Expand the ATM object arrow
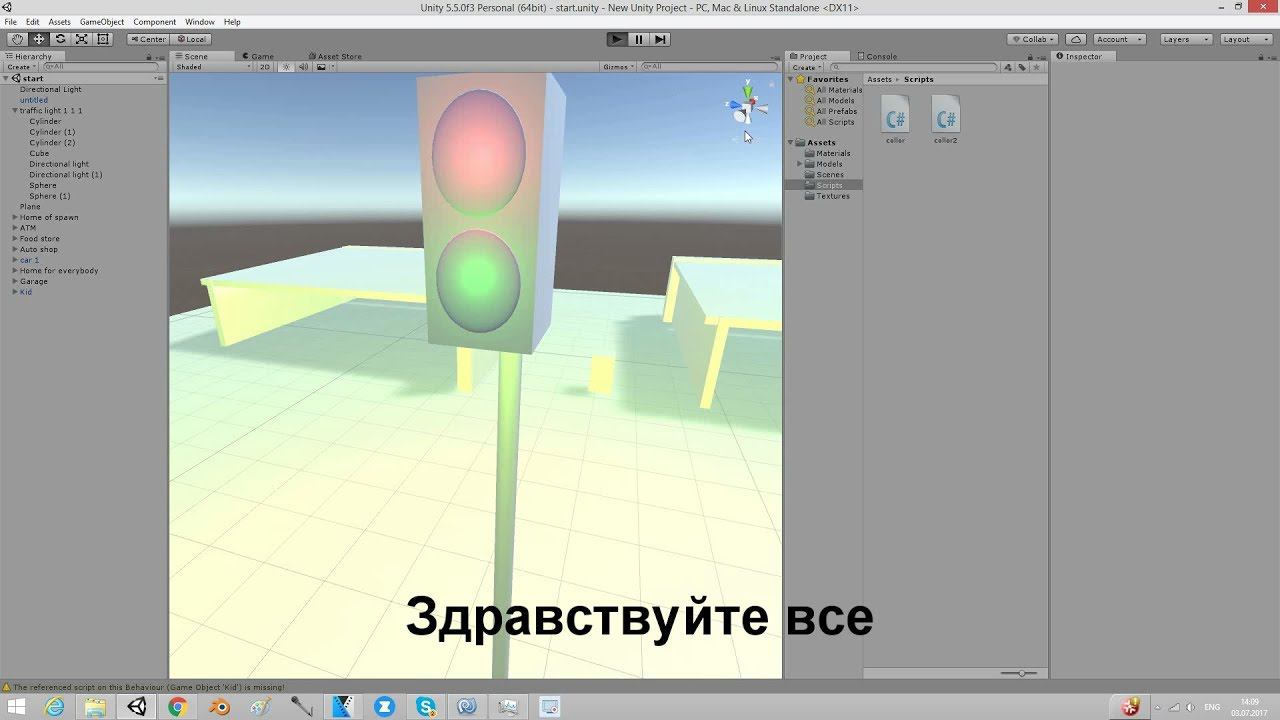This screenshot has height=720, width=1280. (15, 228)
